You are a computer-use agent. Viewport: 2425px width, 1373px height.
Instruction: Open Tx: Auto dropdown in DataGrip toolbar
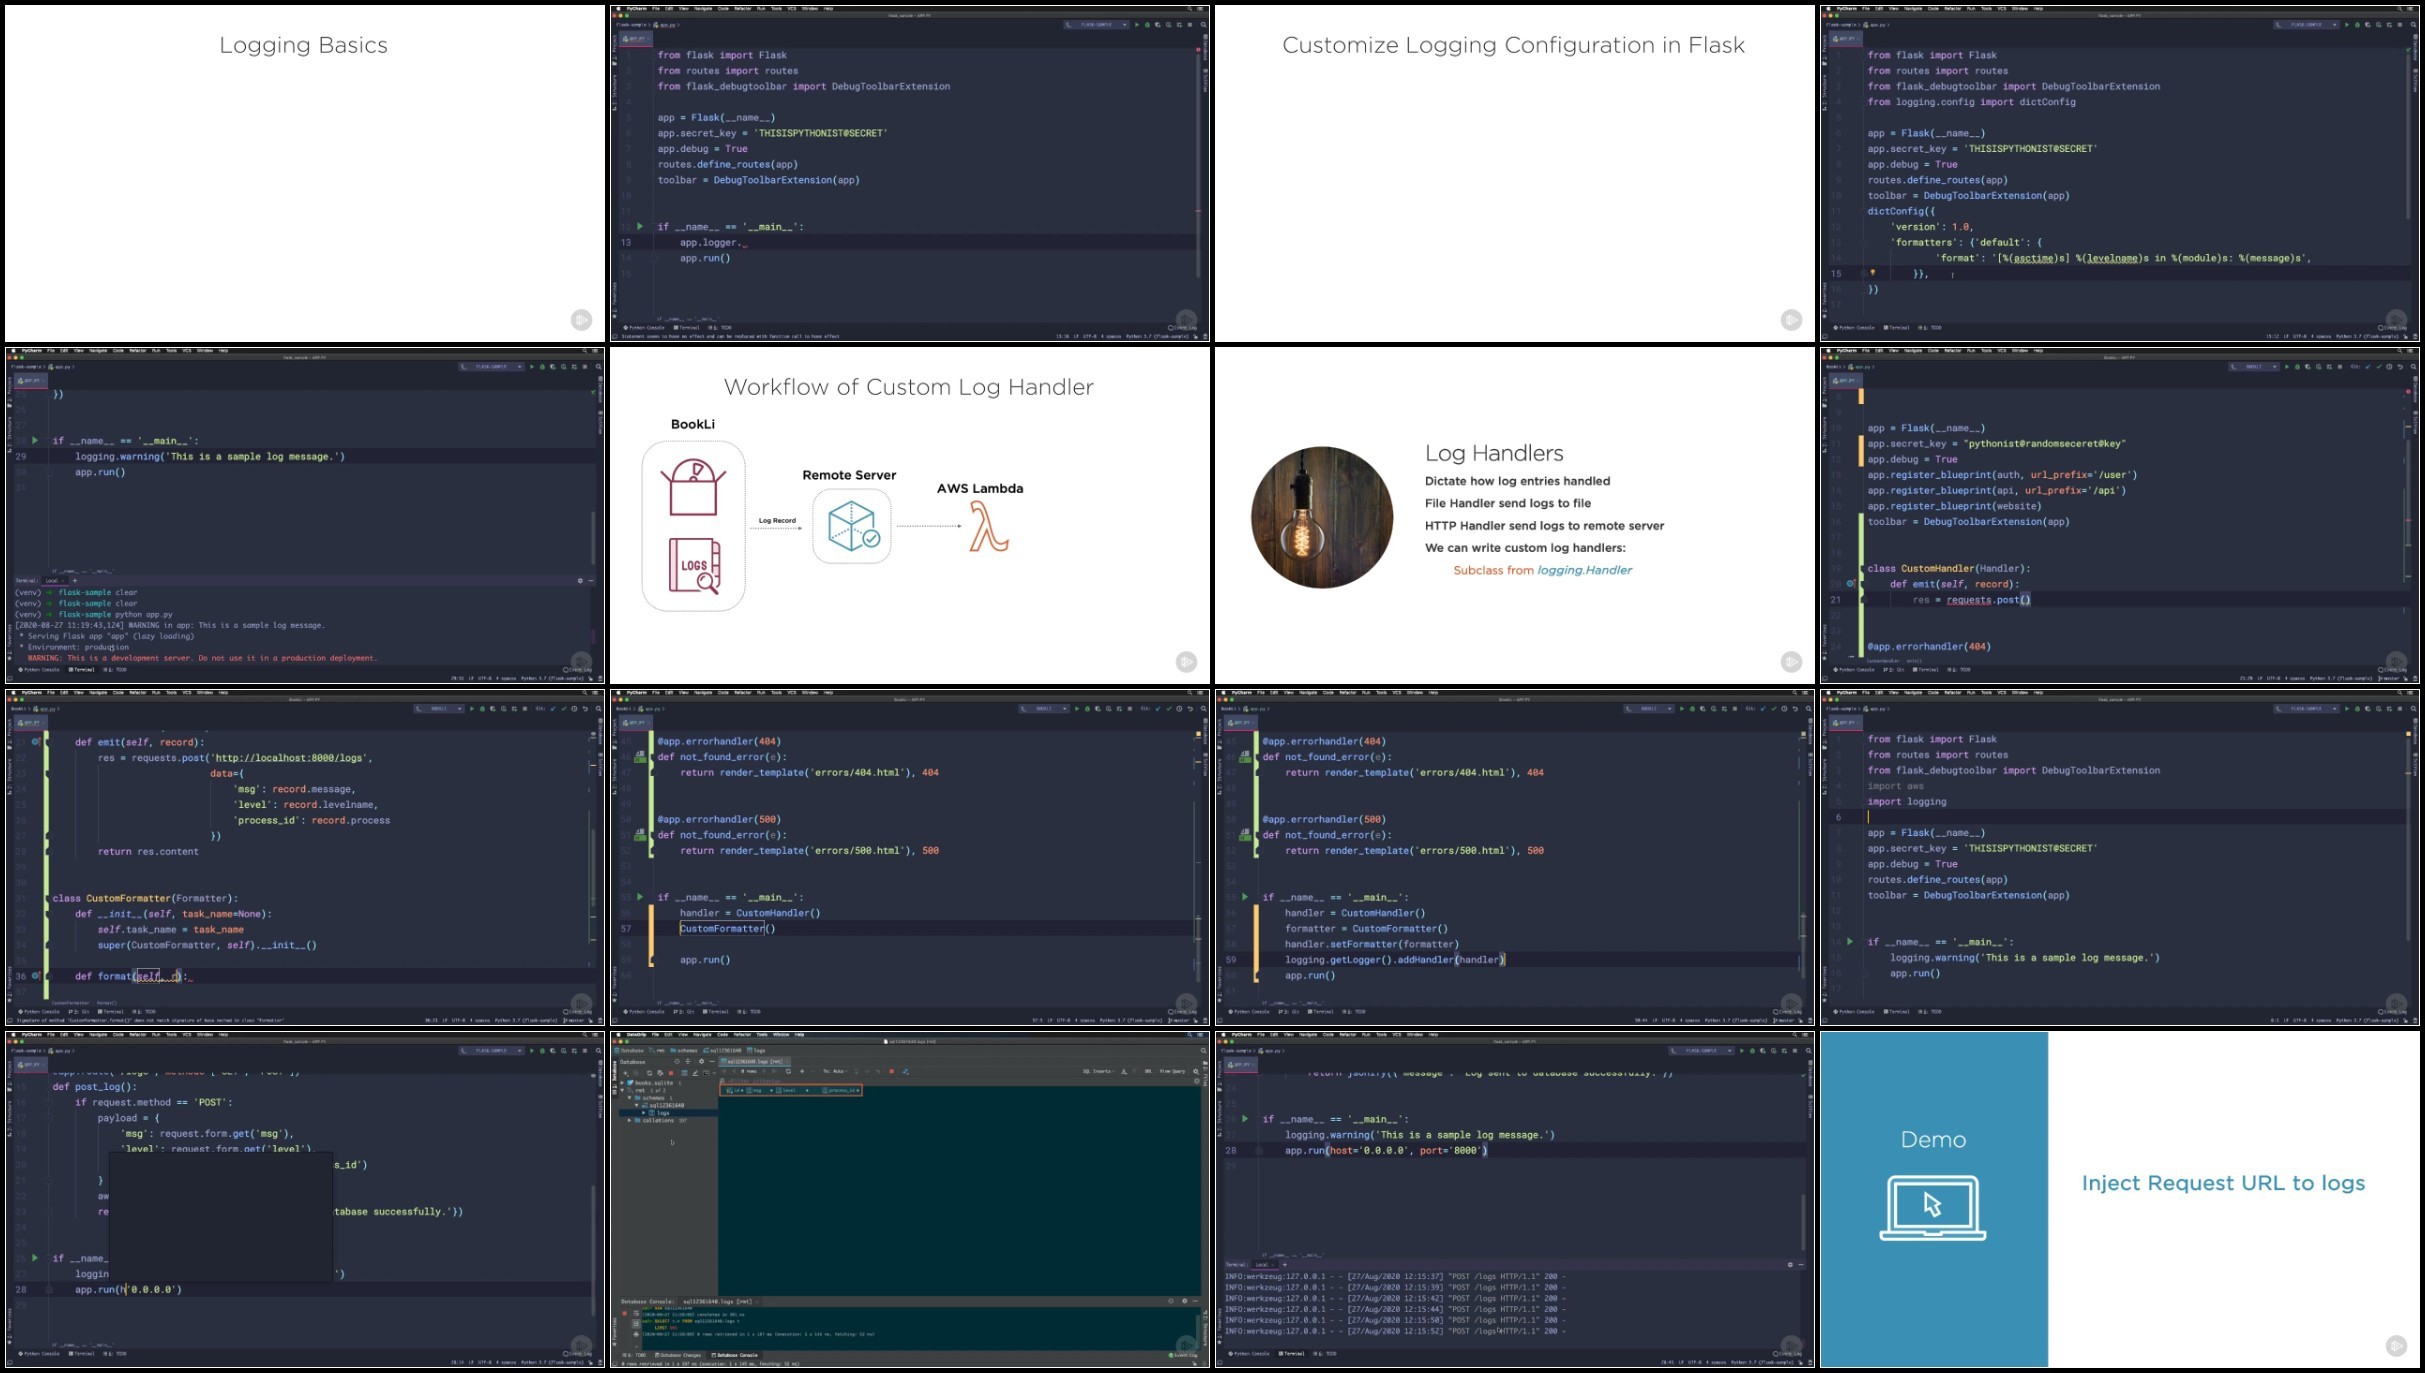pos(836,1072)
